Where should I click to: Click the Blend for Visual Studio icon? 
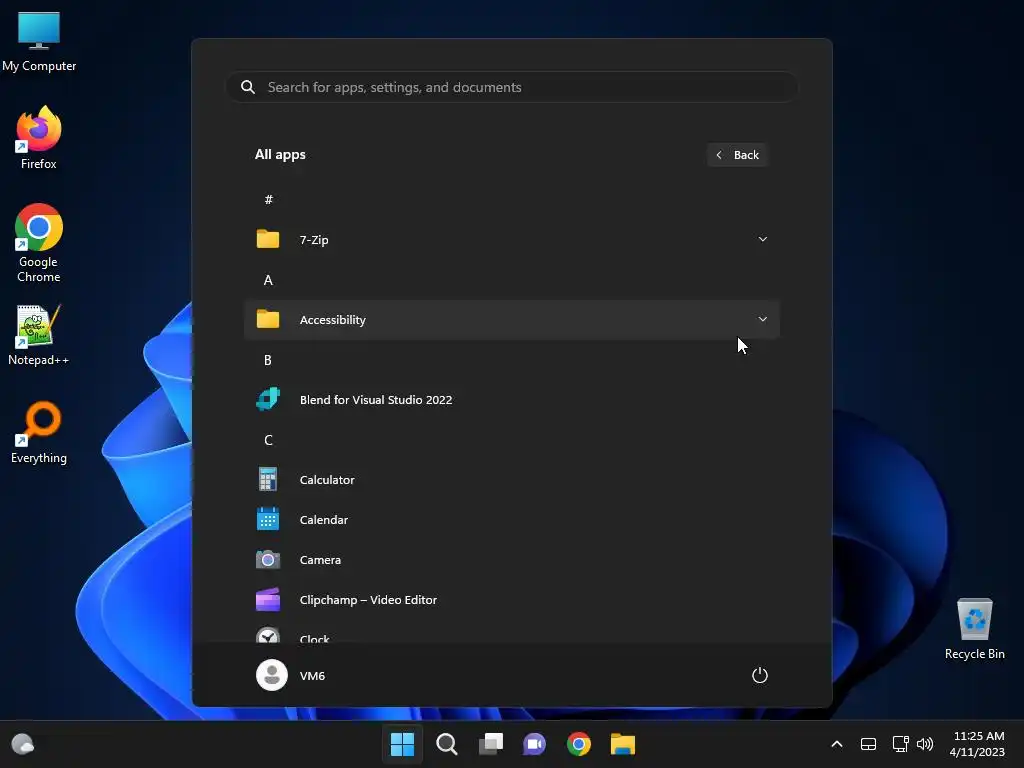coord(268,399)
